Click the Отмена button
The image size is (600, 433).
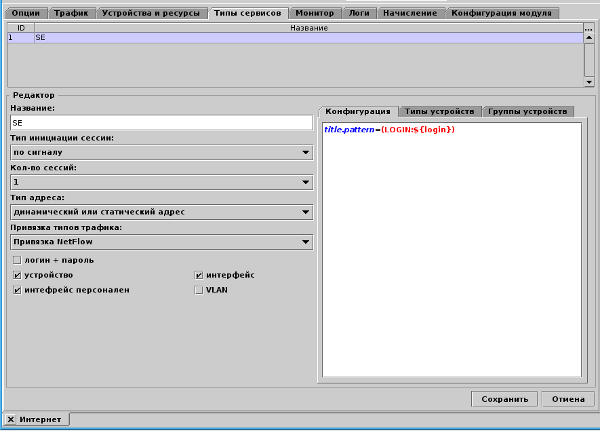[x=568, y=398]
